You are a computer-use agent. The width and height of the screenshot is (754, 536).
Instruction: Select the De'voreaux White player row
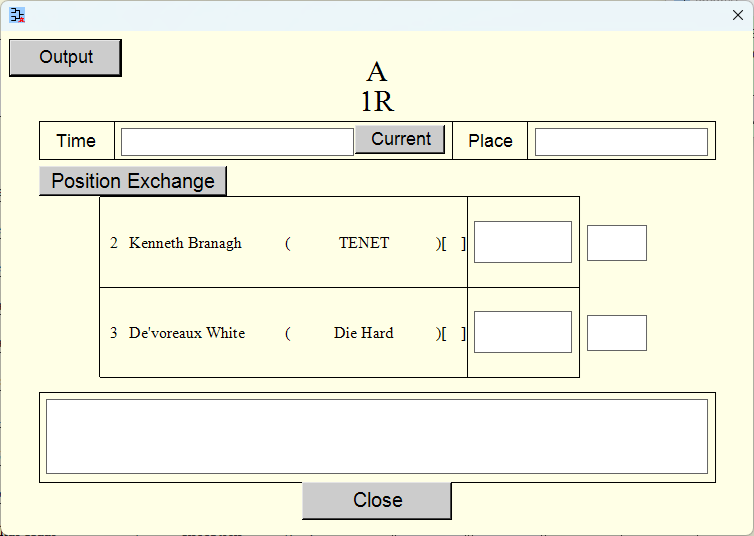click(283, 333)
